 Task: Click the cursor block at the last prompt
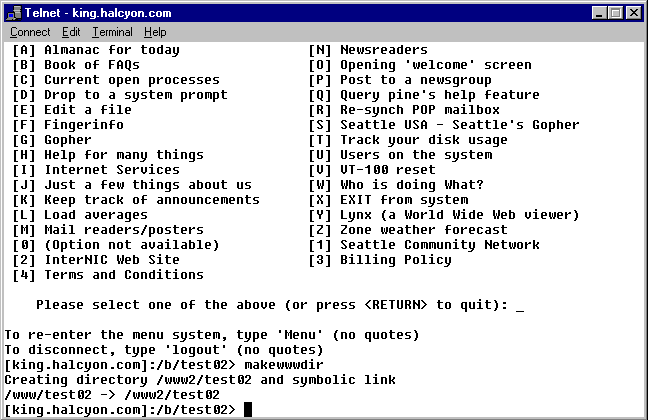coord(248,410)
